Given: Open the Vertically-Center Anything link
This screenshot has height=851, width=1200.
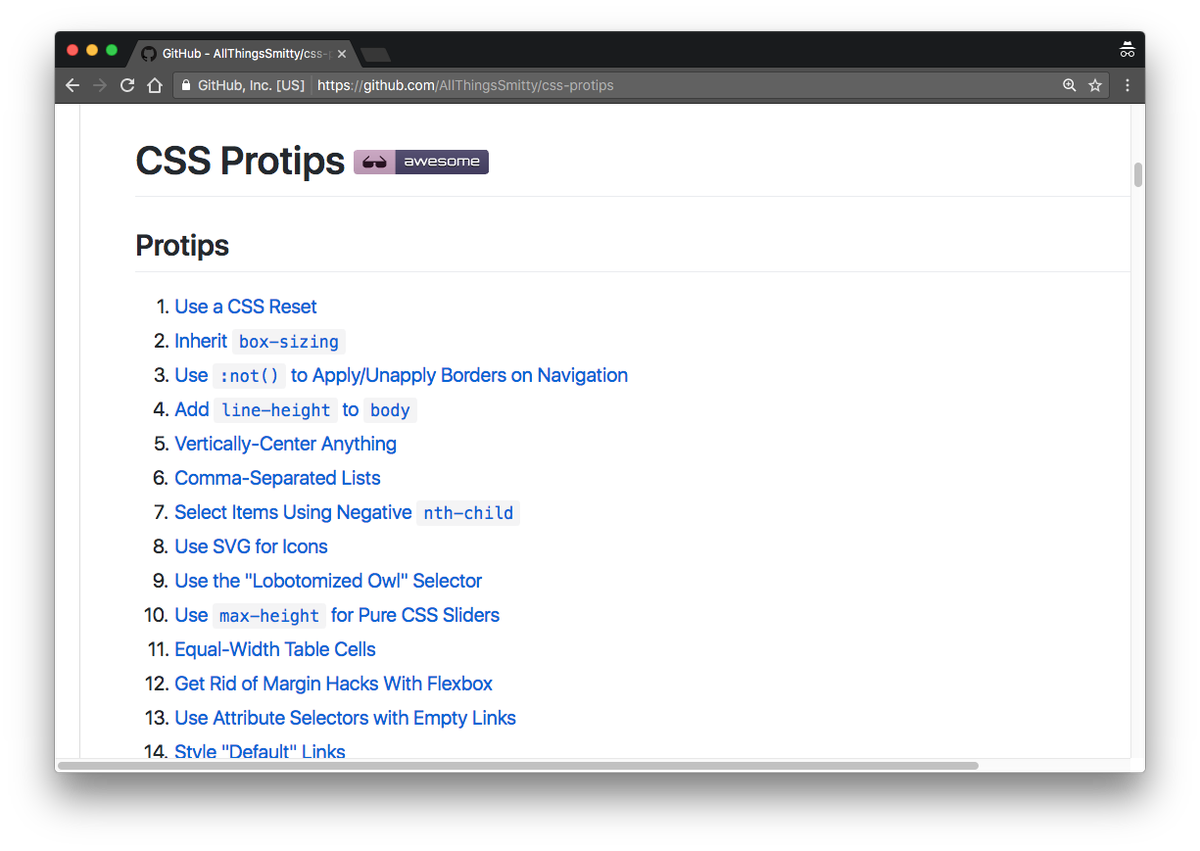Looking at the screenshot, I should coord(285,443).
